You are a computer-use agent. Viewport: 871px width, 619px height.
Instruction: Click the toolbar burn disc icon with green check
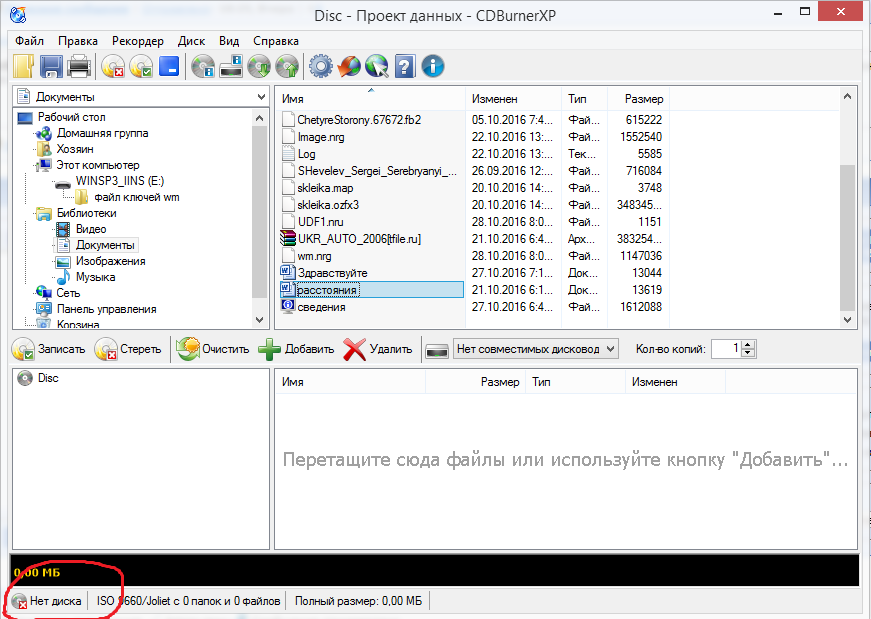pyautogui.click(x=141, y=67)
